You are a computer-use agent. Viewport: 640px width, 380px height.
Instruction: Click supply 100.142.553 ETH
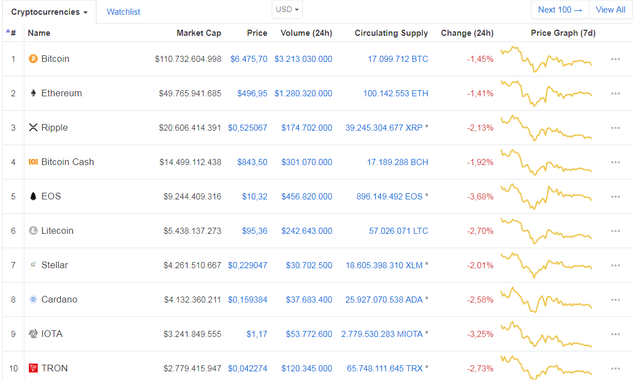[x=396, y=93]
